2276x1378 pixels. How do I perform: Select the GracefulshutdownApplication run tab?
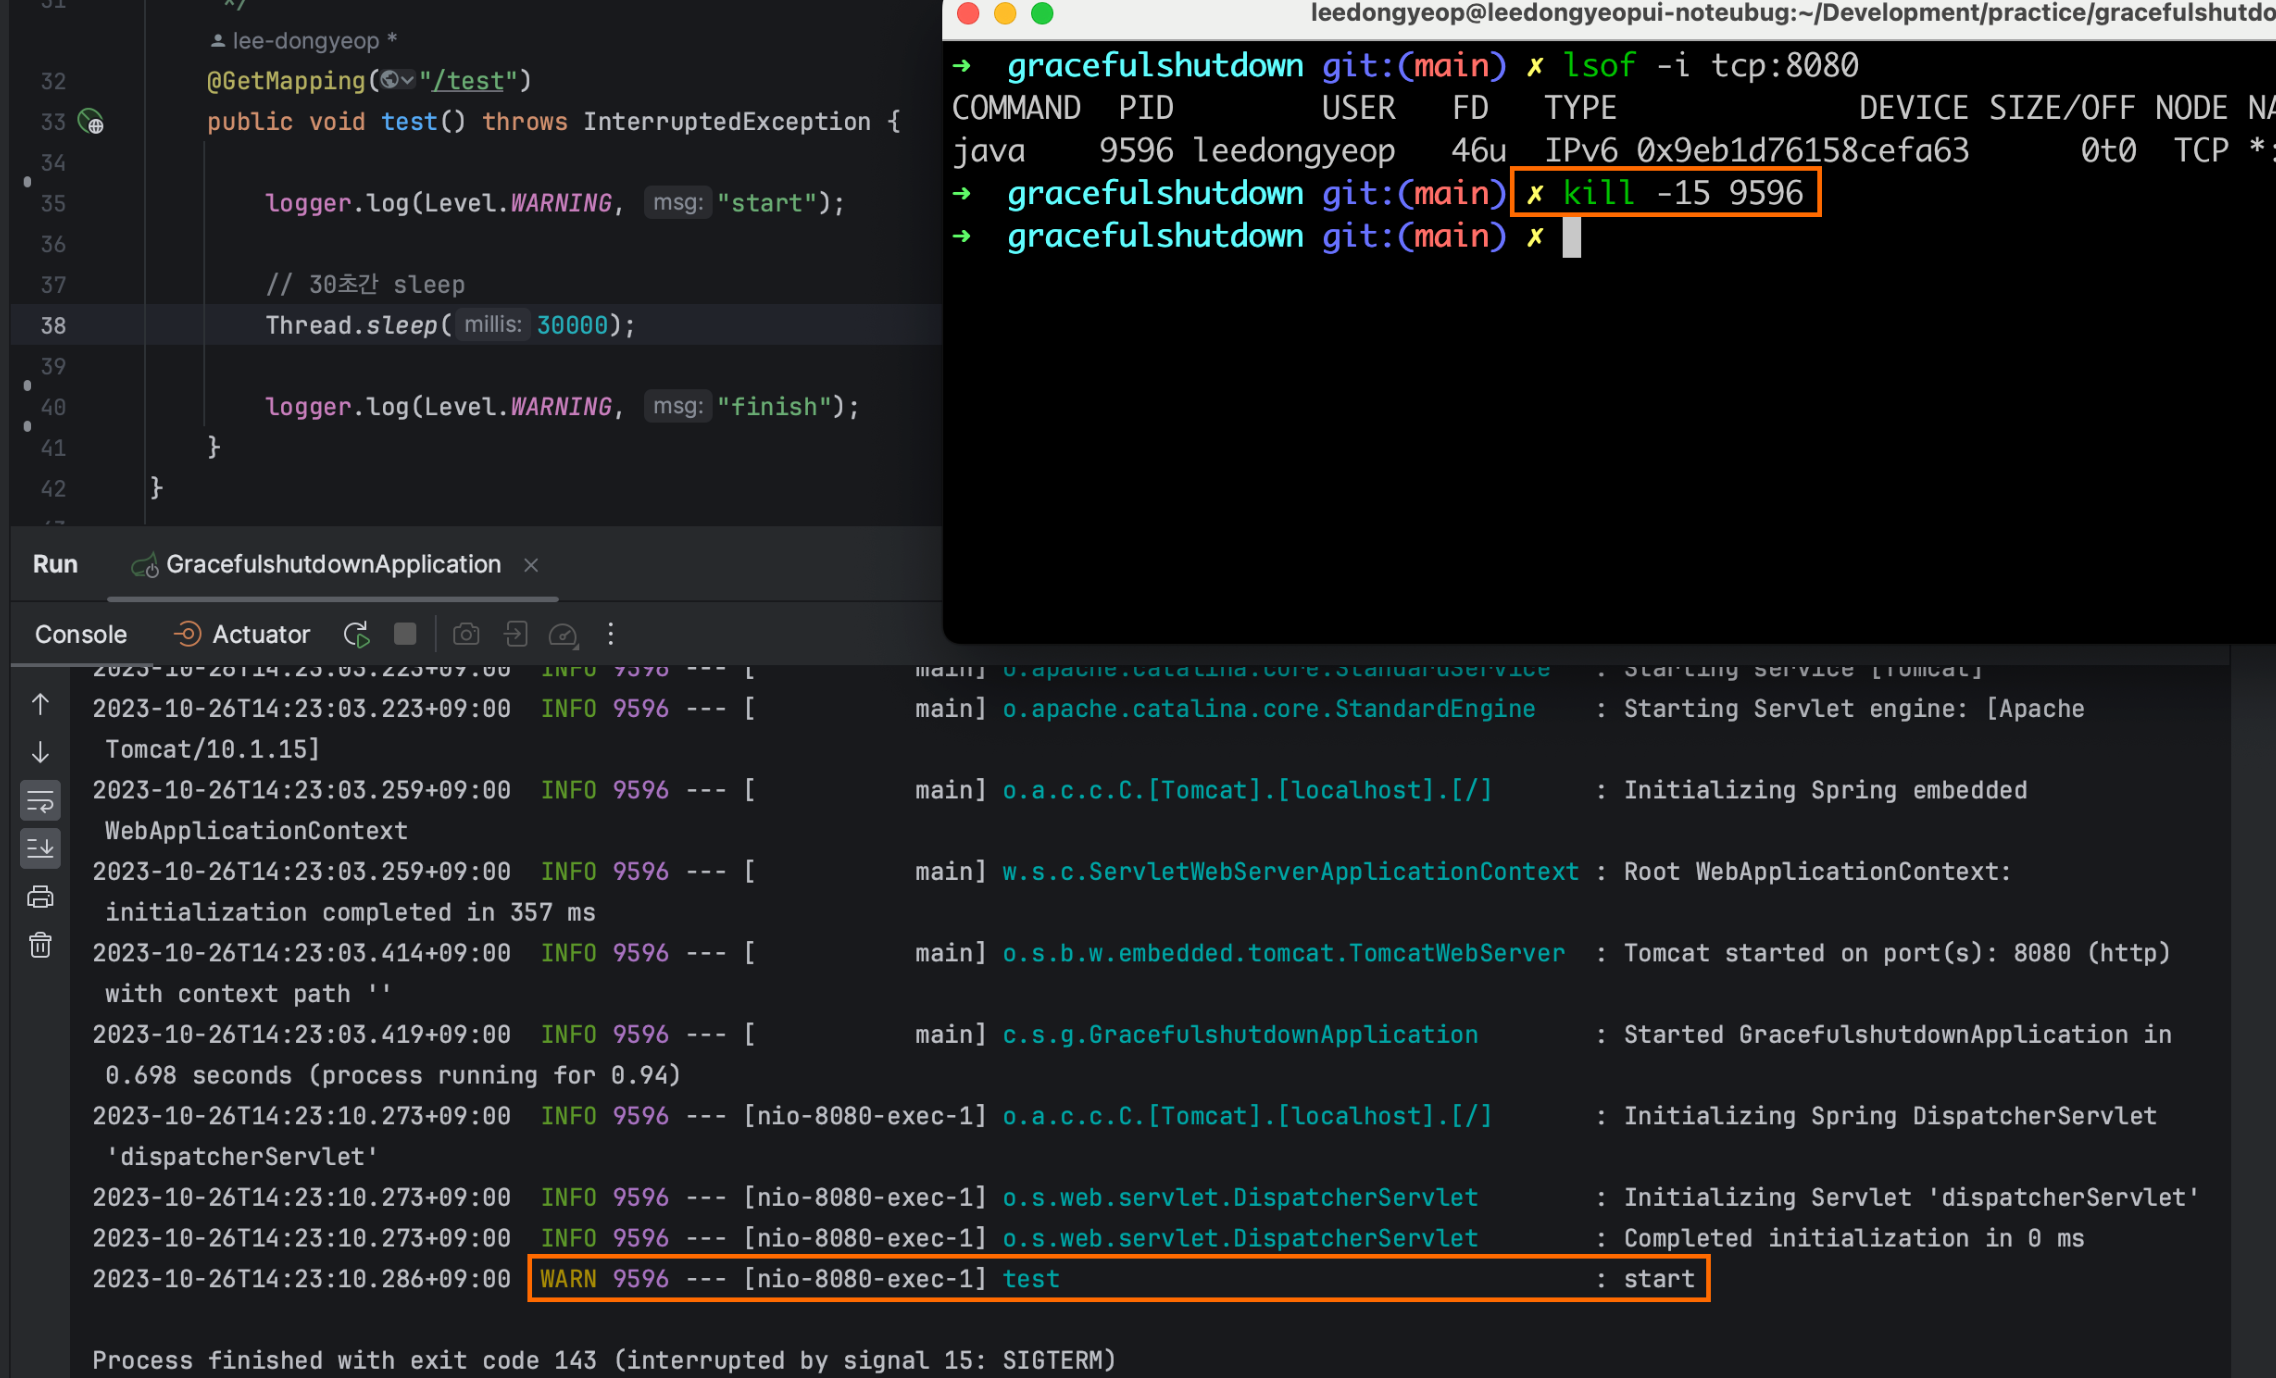click(x=333, y=564)
